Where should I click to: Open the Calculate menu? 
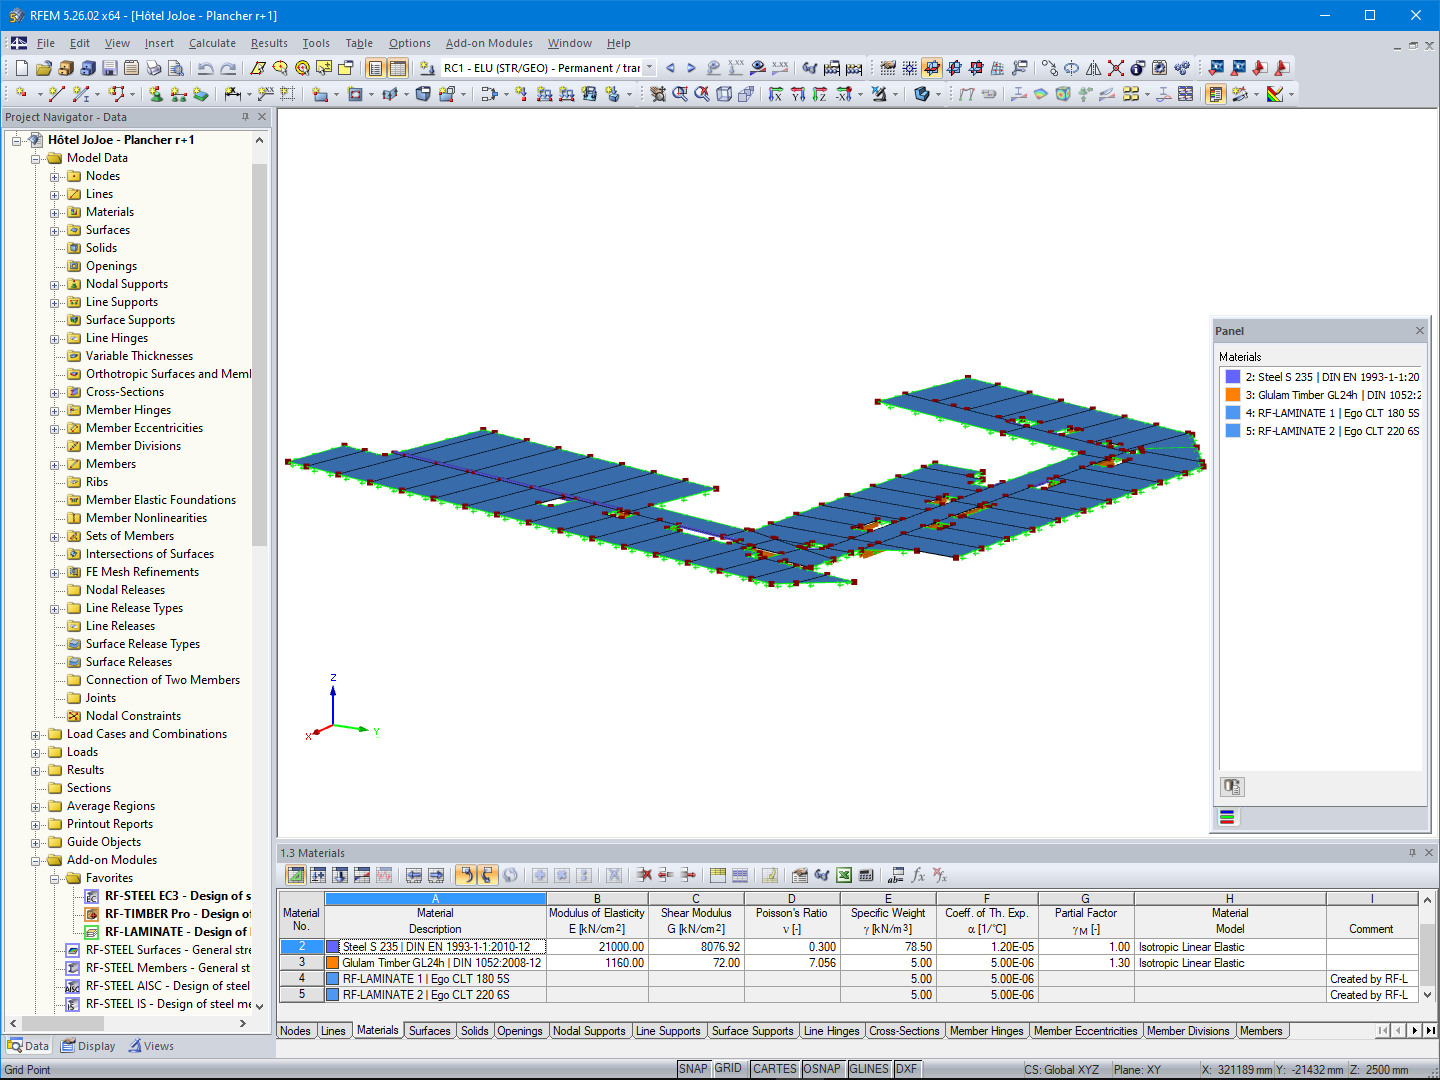(x=212, y=43)
